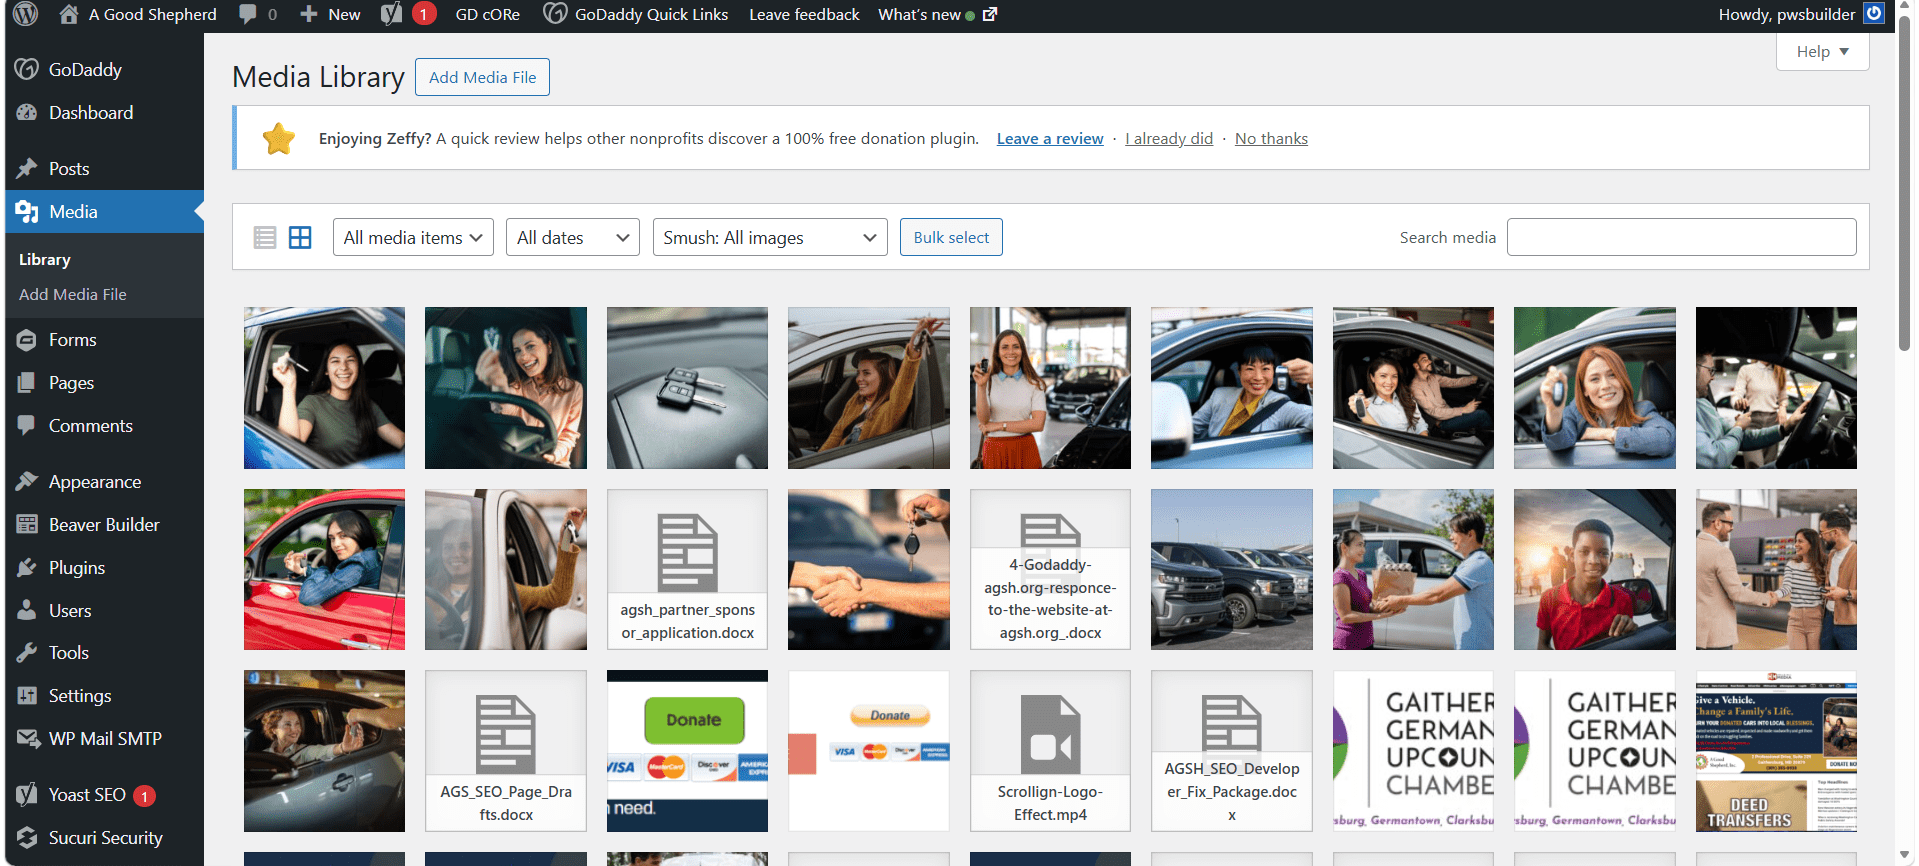Image resolution: width=1919 pixels, height=866 pixels.
Task: Select the agsh_partner_sponsor_application.docx file
Action: click(687, 569)
